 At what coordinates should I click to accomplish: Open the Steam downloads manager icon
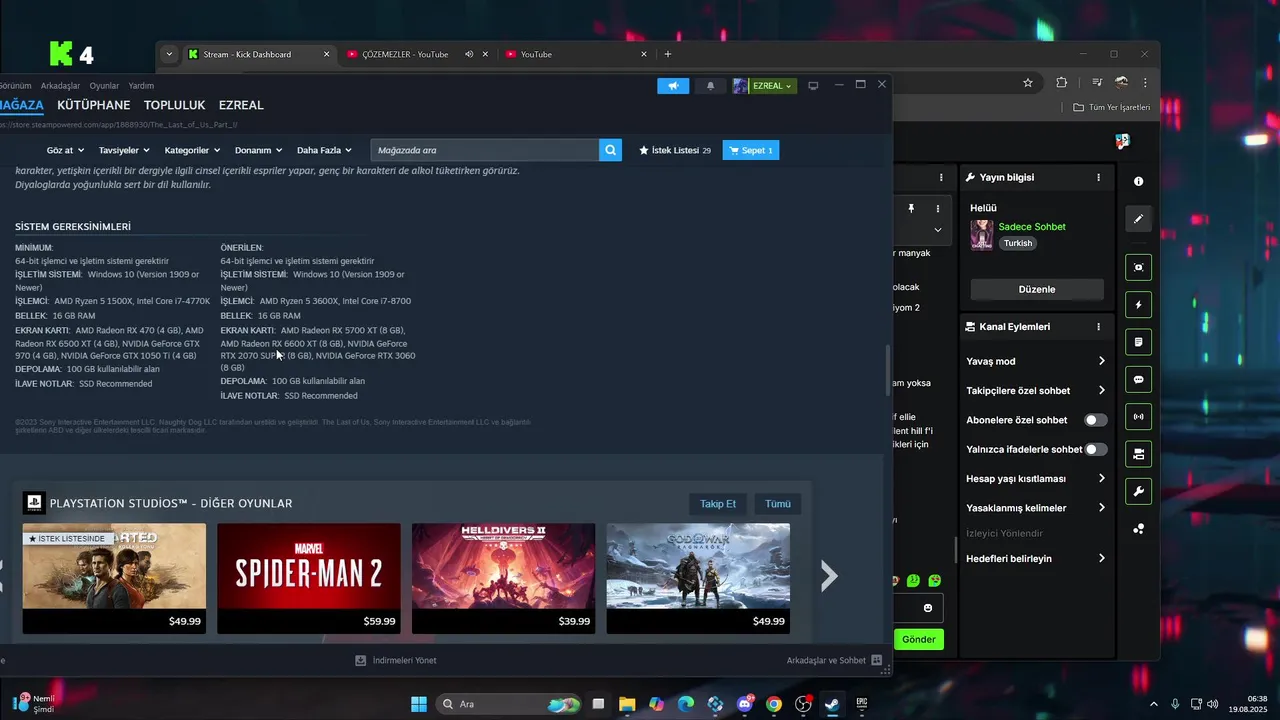pos(361,660)
